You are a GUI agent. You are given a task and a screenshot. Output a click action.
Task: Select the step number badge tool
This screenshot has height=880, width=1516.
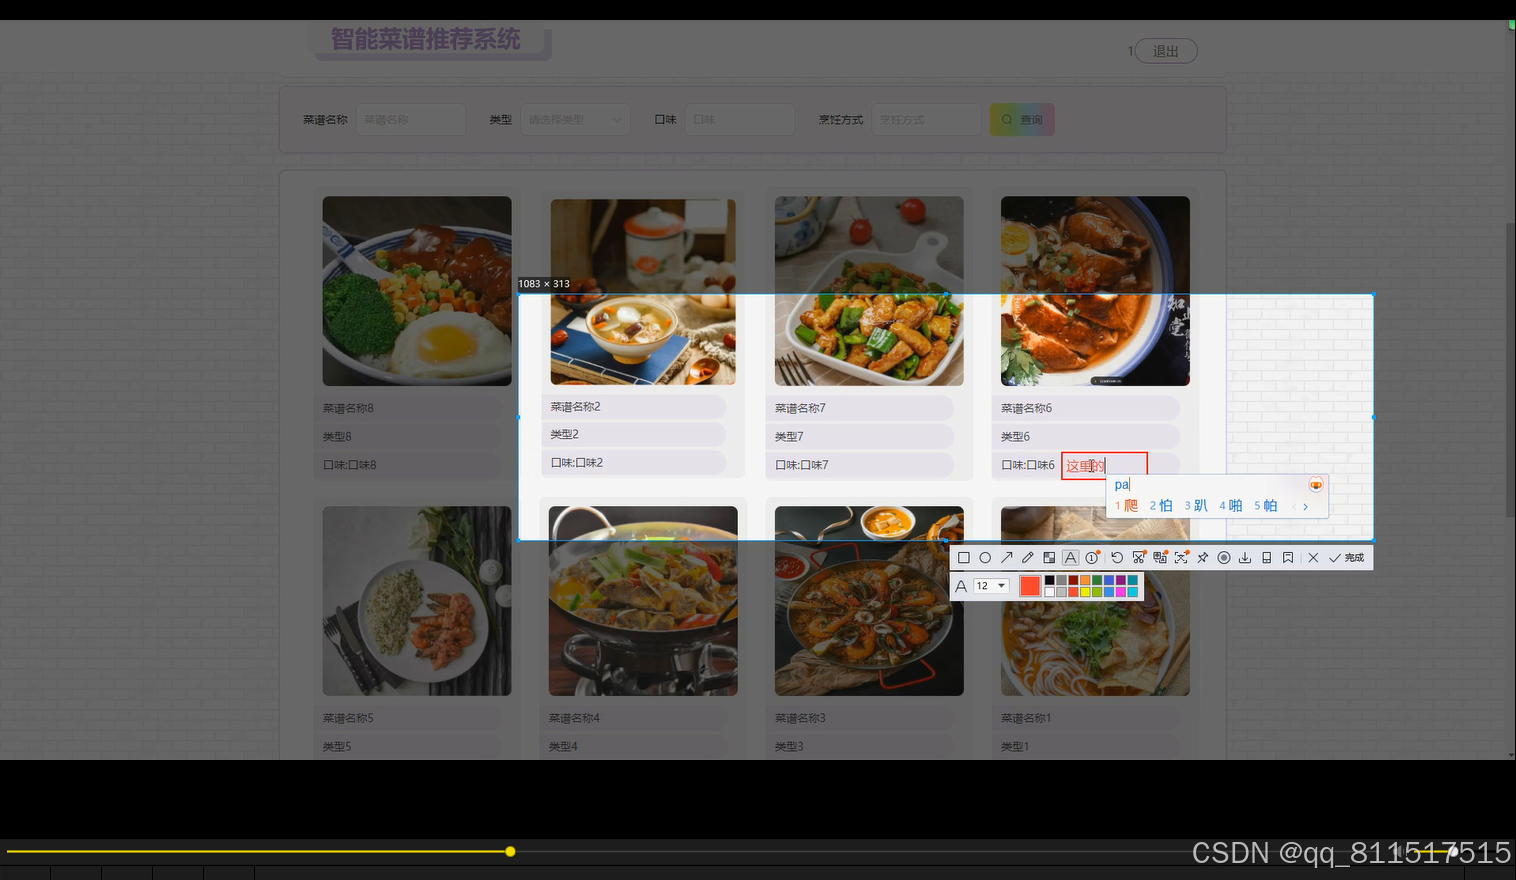[1092, 557]
